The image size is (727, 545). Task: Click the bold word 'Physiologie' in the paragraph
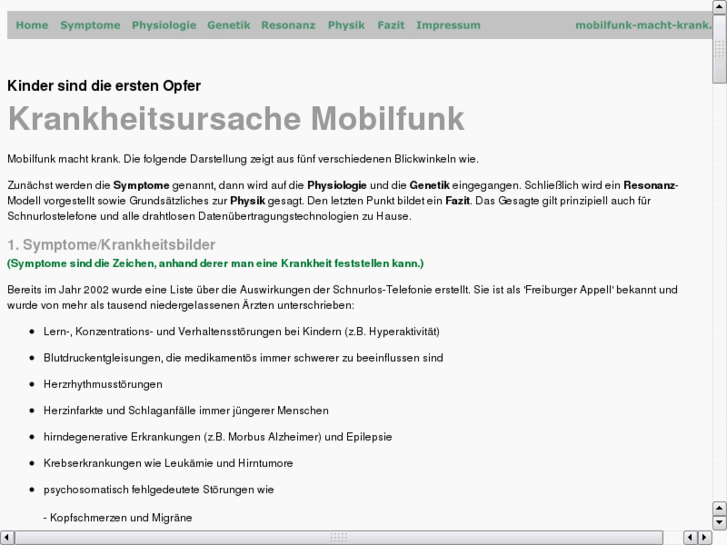(x=337, y=186)
